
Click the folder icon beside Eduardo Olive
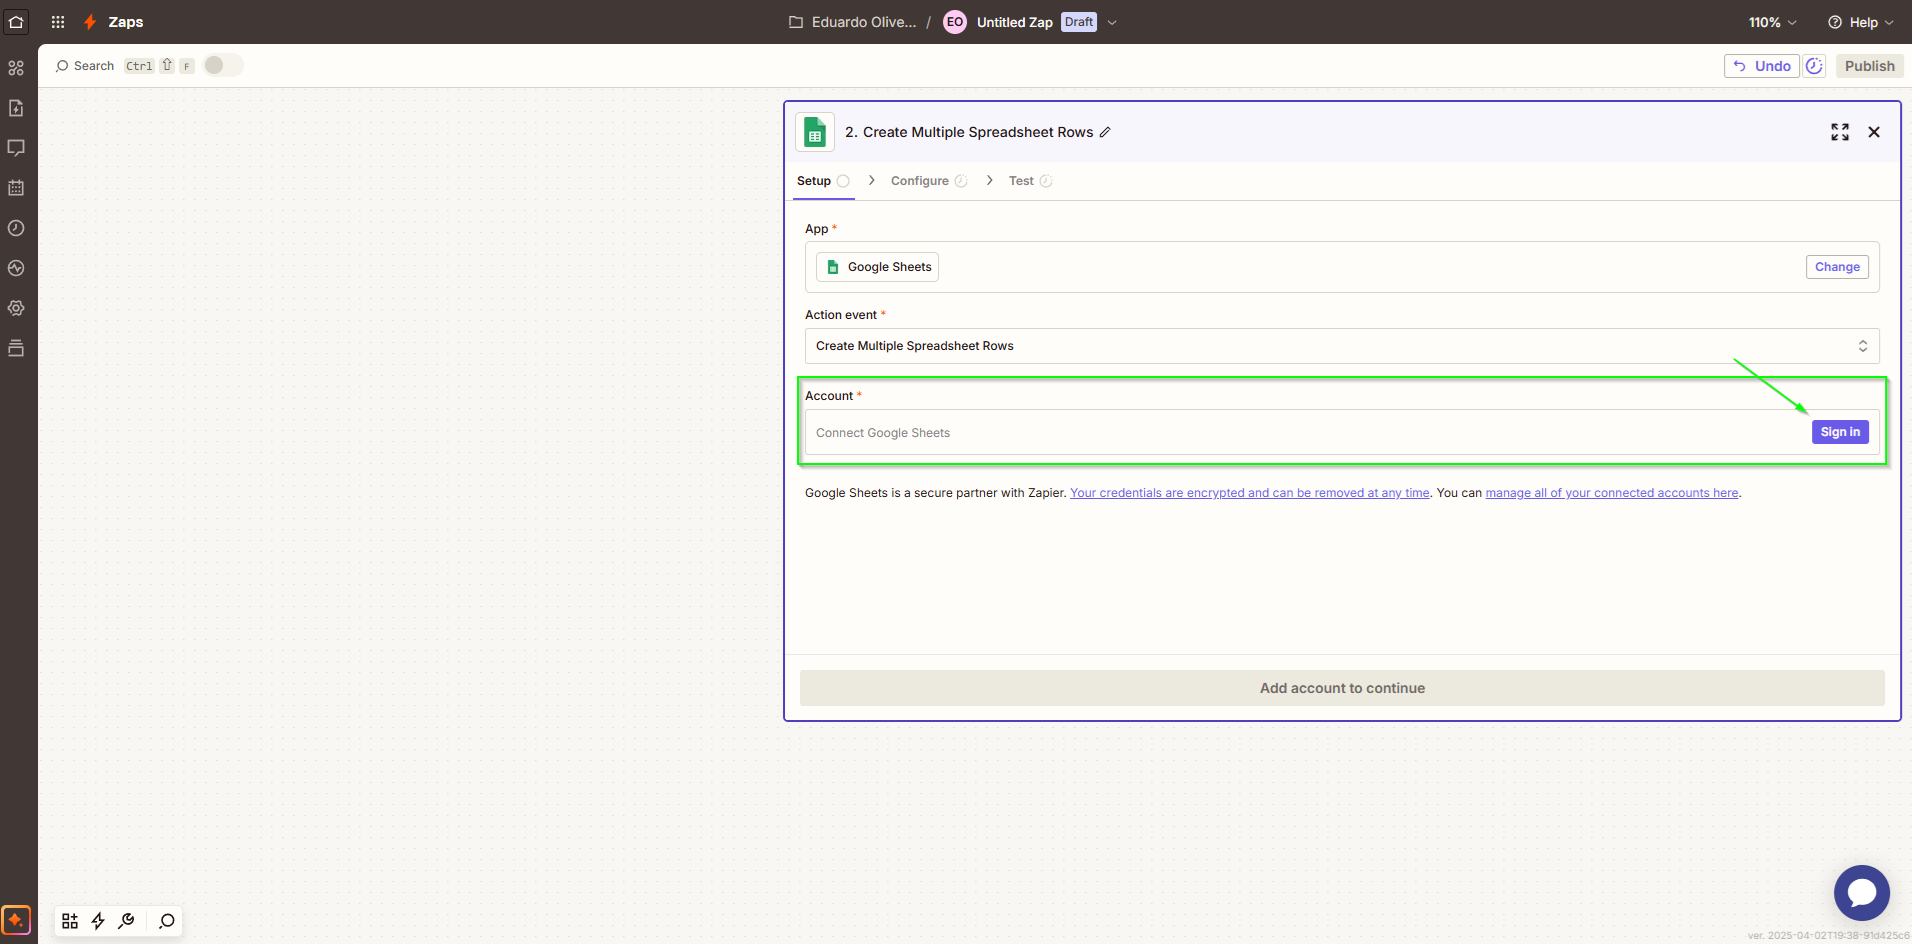click(796, 22)
